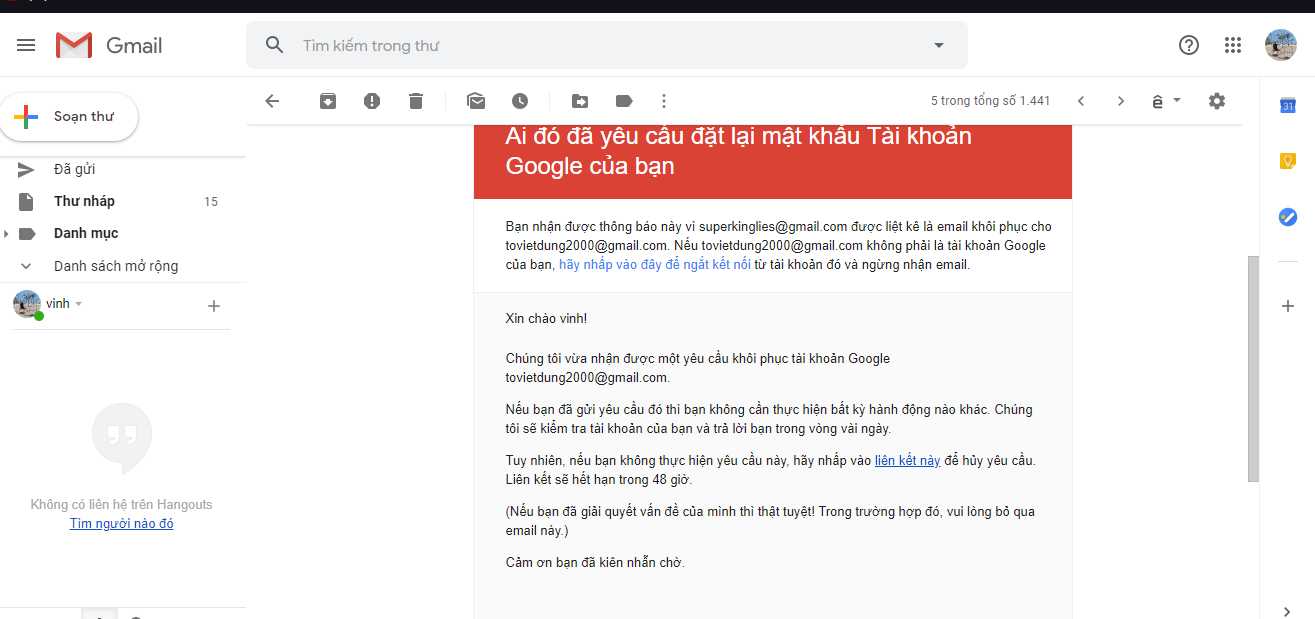1315x619 pixels.
Task: Open the main menu hamburger icon
Action: (26, 45)
